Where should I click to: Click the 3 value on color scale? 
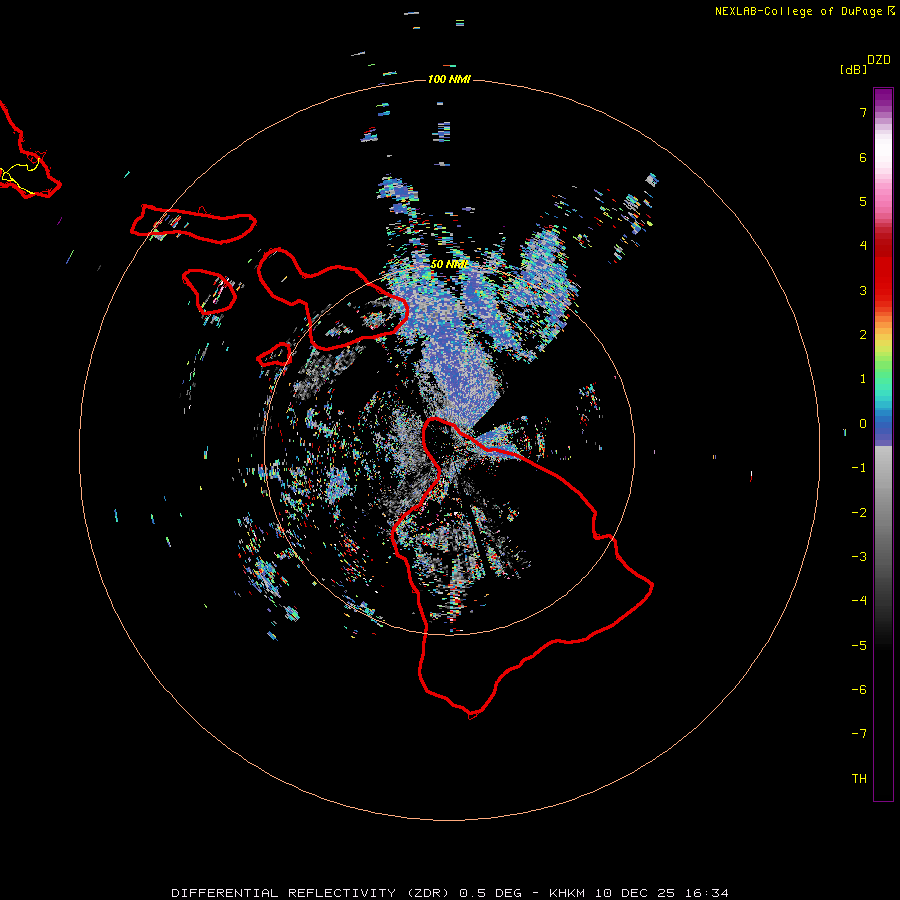(863, 290)
